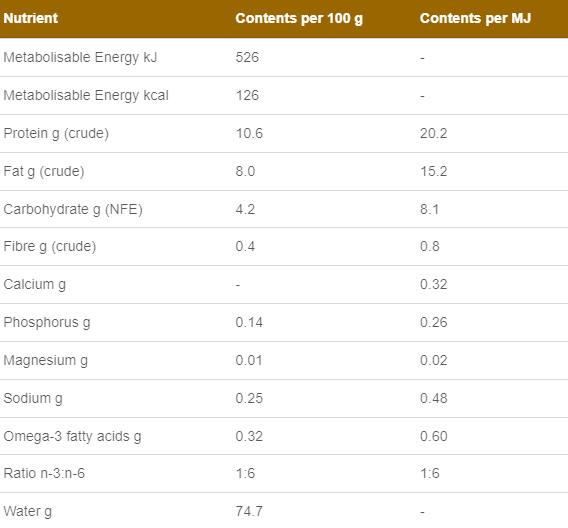Viewport: 568px width, 528px height.
Task: Select the Metabolisable Energy kJ row label
Action: (x=80, y=58)
